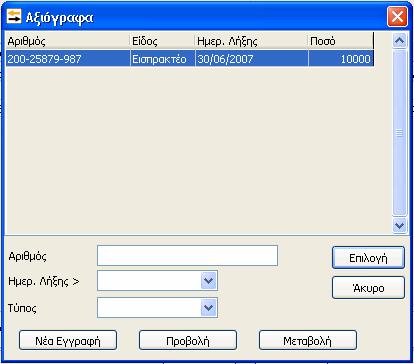This screenshot has width=414, height=364.
Task: Click the 10000 amount cell
Action: point(341,59)
